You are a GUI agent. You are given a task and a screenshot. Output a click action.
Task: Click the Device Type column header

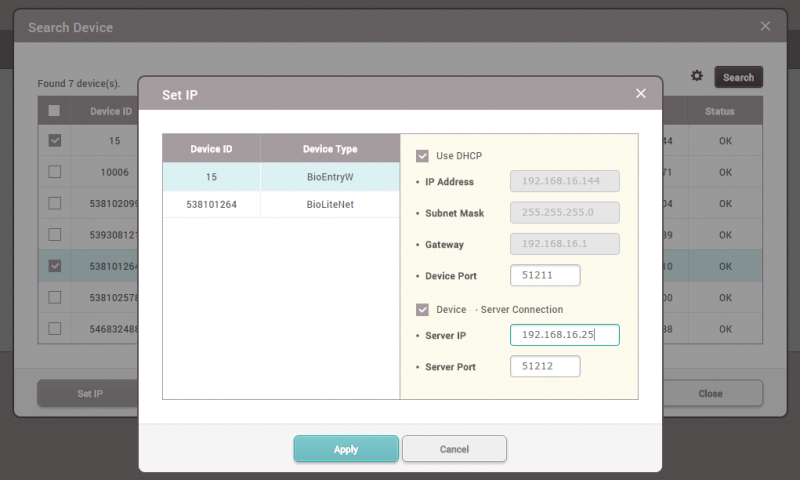tap(330, 149)
